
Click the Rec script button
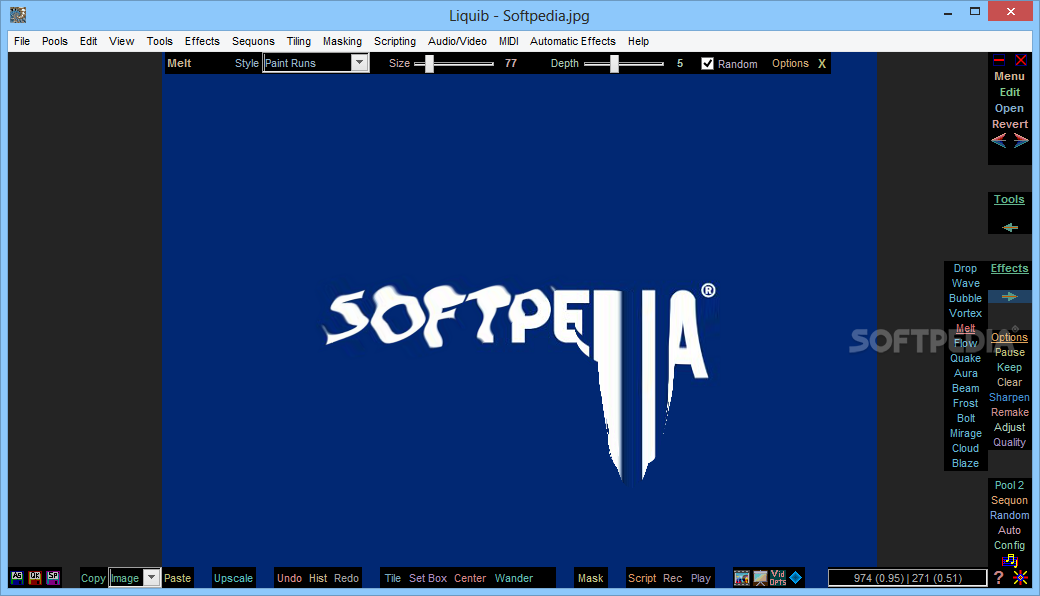673,578
